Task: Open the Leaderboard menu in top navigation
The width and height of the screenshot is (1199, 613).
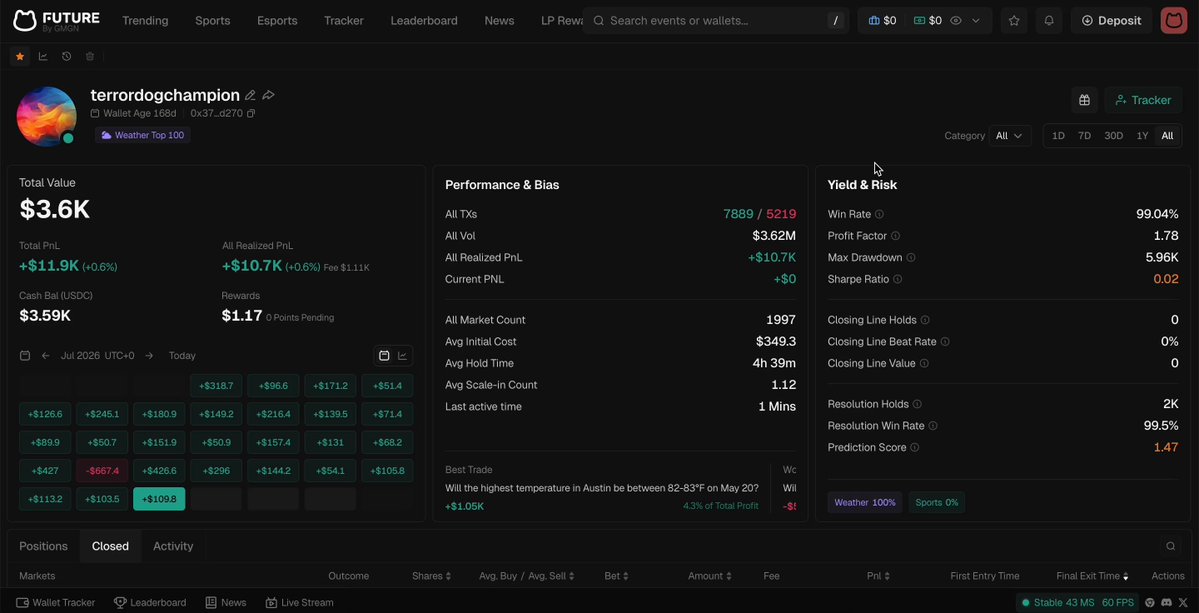Action: [x=424, y=21]
